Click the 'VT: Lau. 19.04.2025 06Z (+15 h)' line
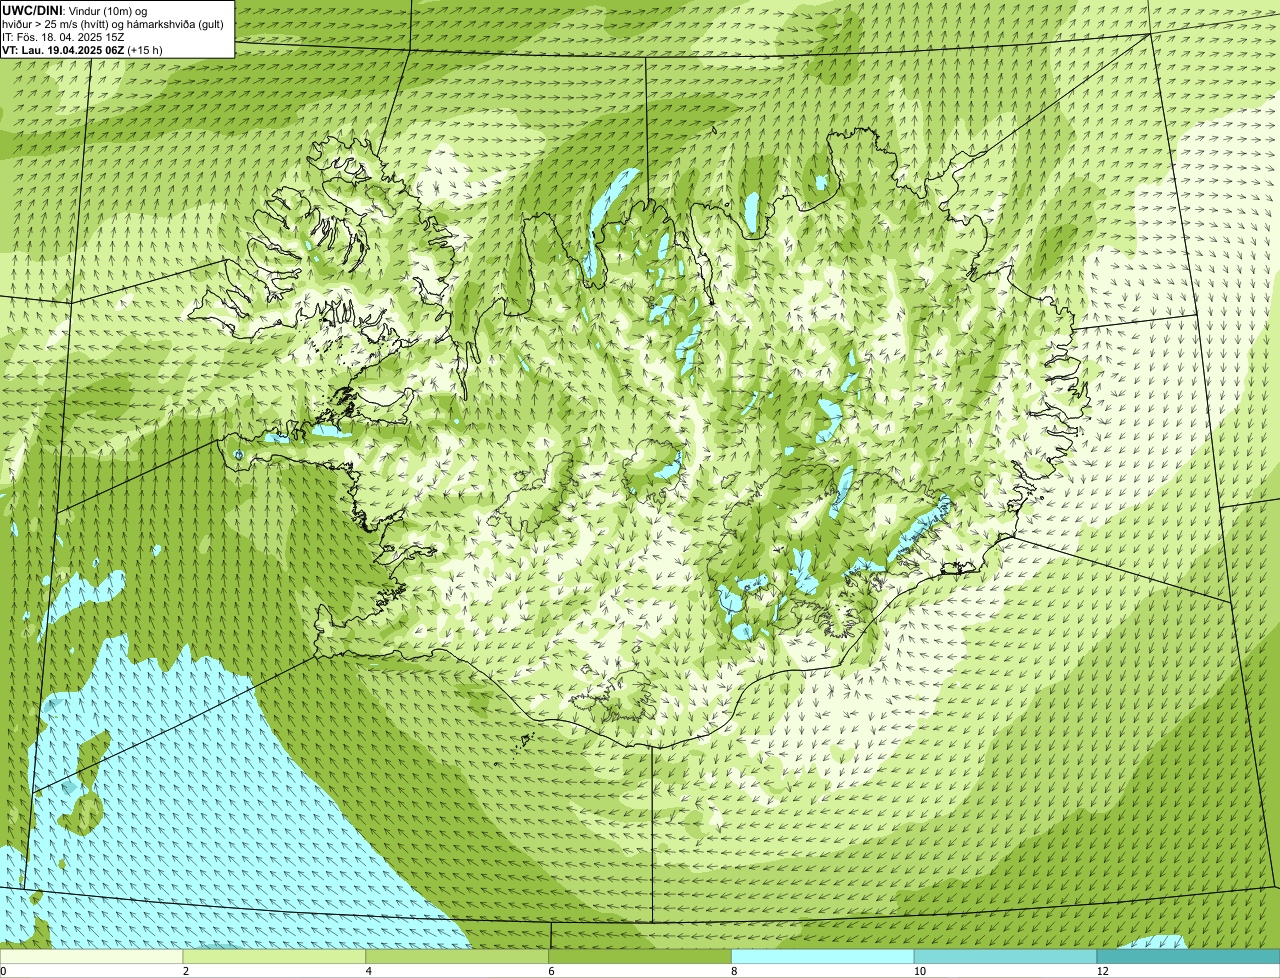 click(x=82, y=50)
